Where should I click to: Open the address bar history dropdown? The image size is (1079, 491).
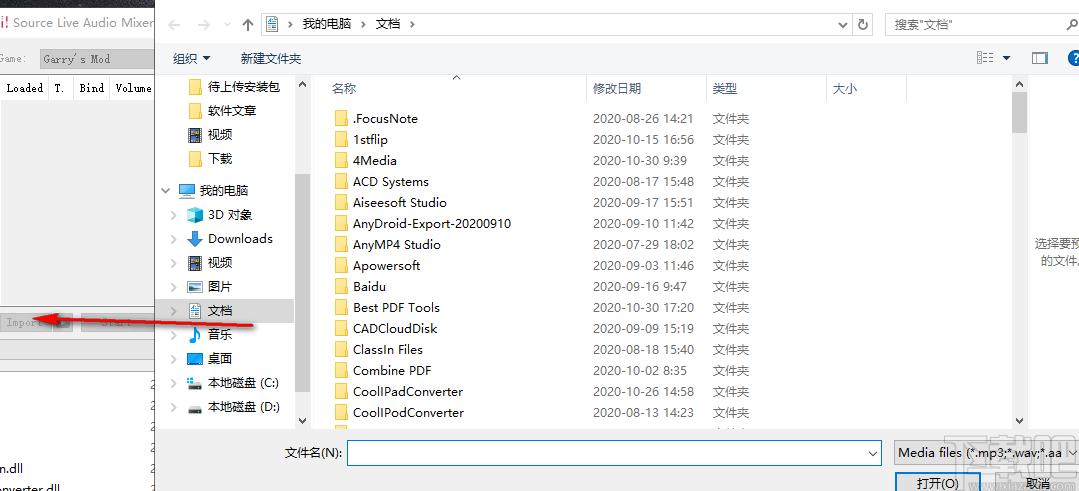[x=843, y=24]
